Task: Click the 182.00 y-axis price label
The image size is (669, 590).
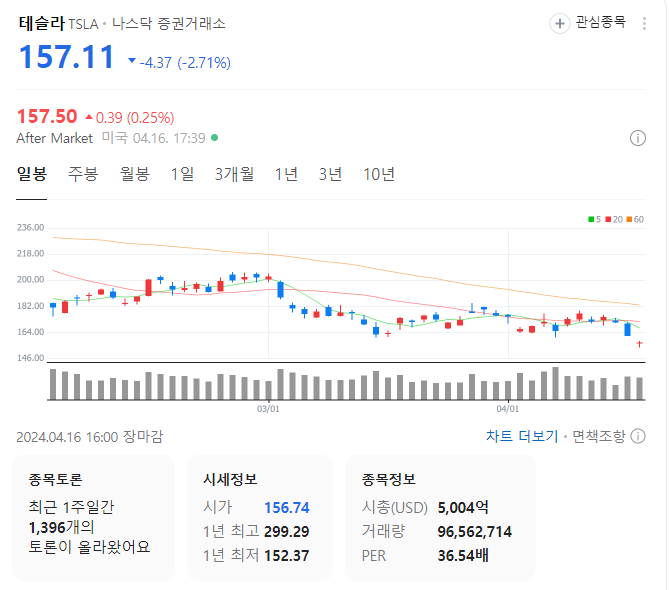Action: point(30,306)
